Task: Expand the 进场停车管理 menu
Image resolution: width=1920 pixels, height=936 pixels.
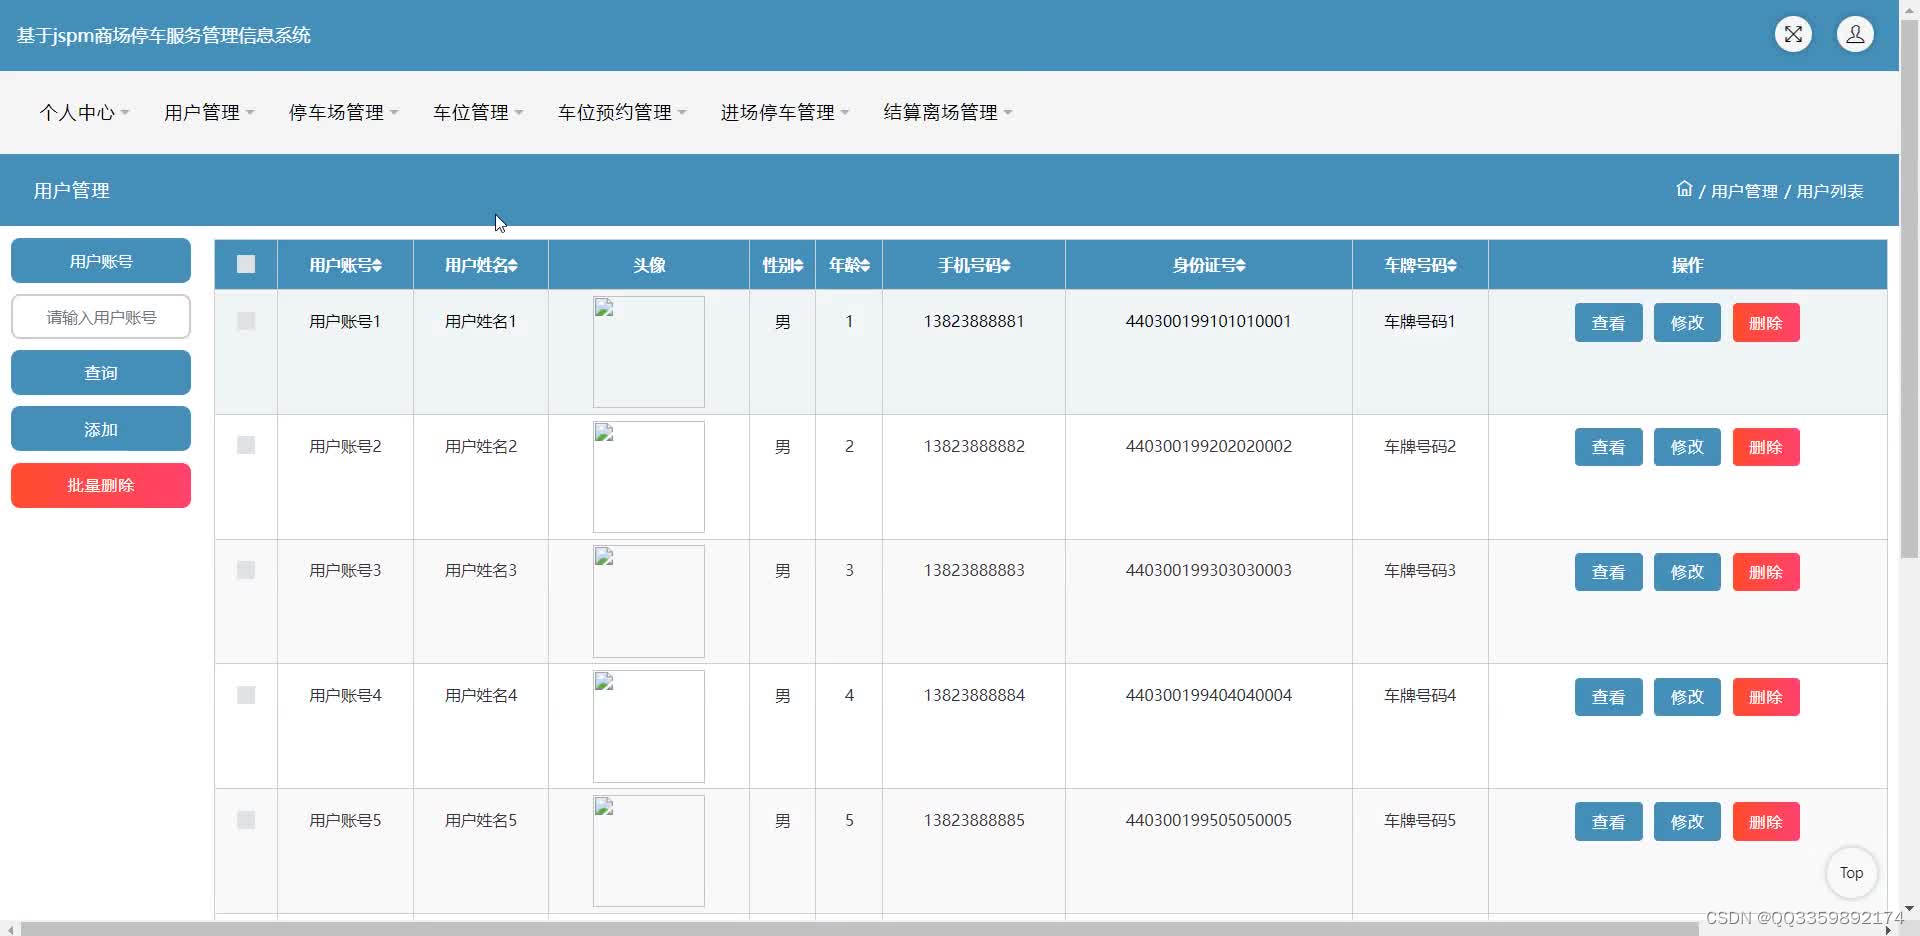Action: [x=785, y=113]
